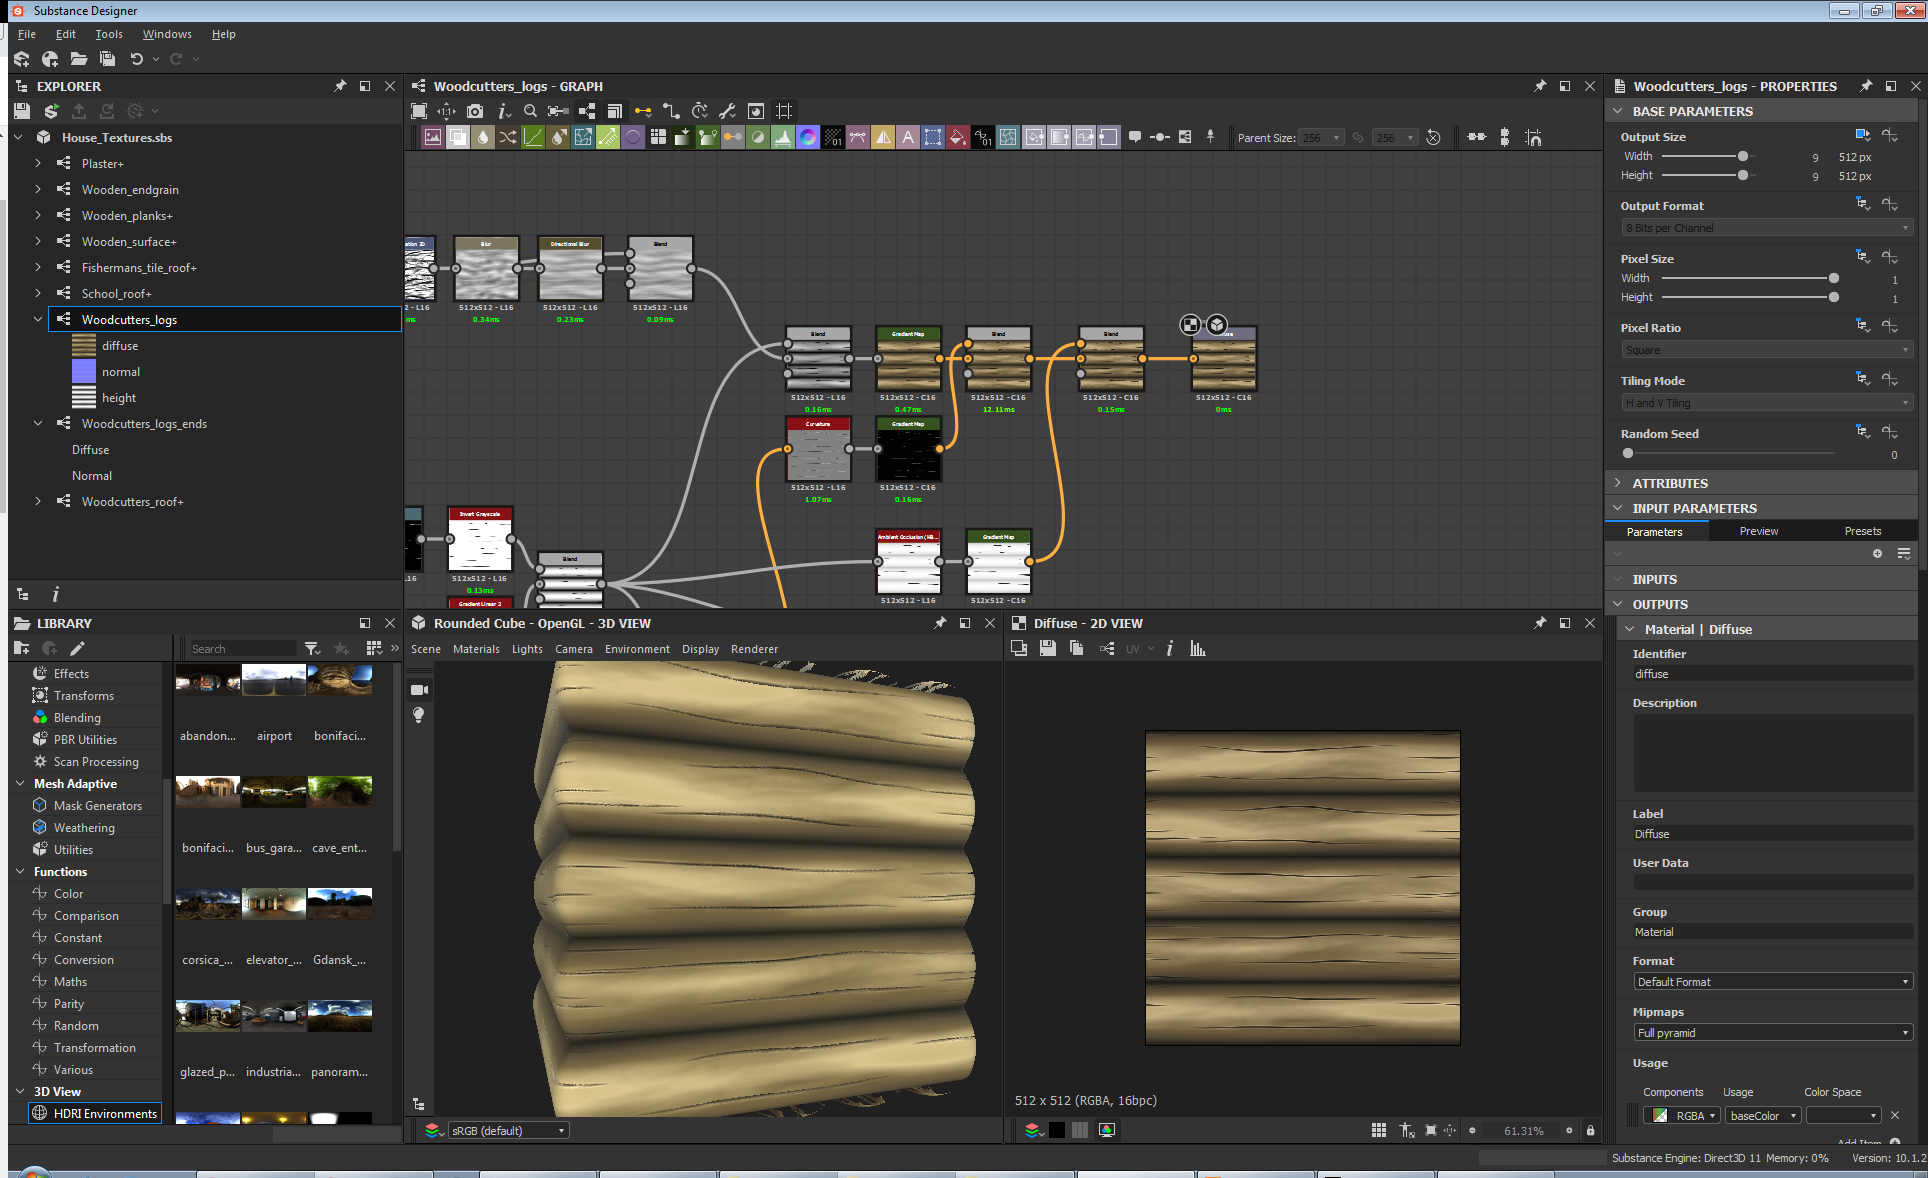This screenshot has width=1928, height=1178.
Task: Toggle favorites star filter in Library
Action: point(341,649)
